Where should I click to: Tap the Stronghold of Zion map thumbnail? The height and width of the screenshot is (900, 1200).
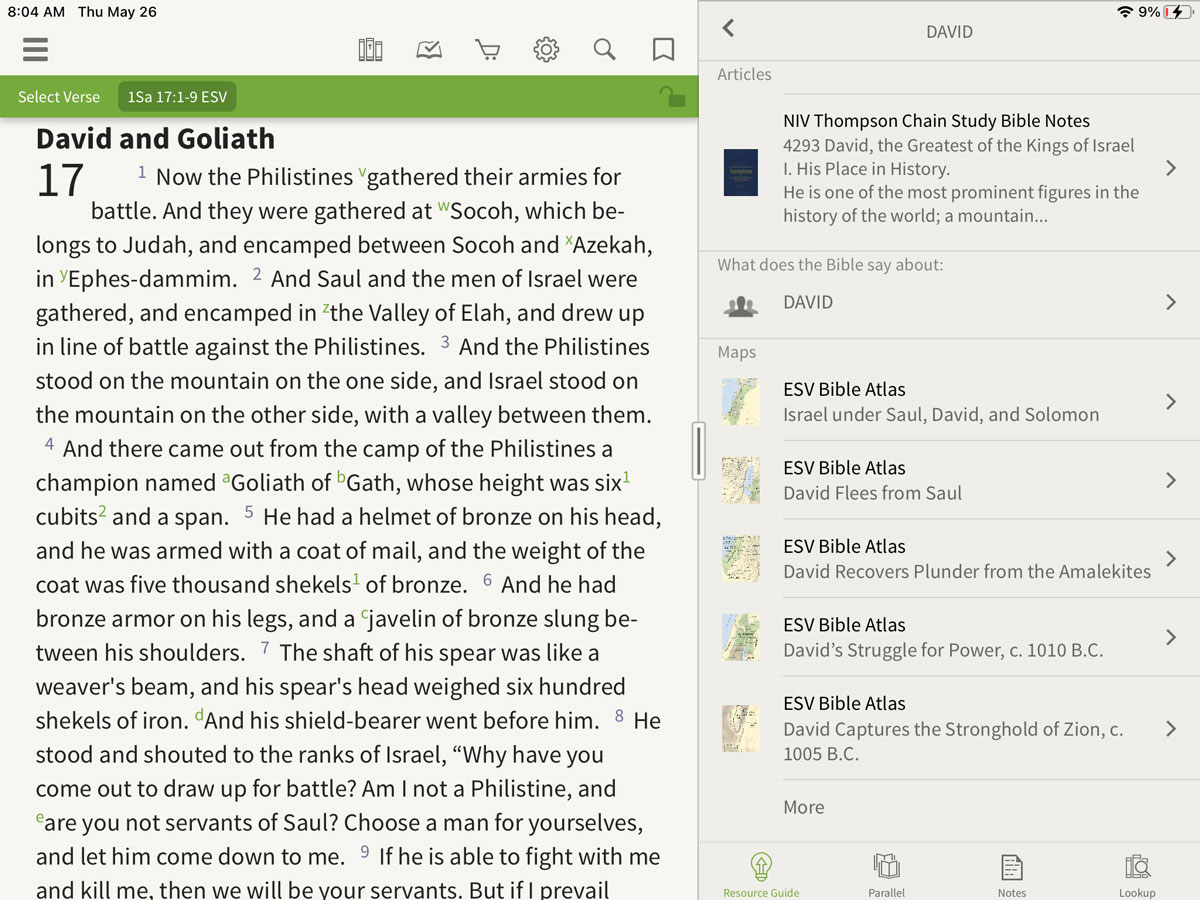(x=741, y=728)
